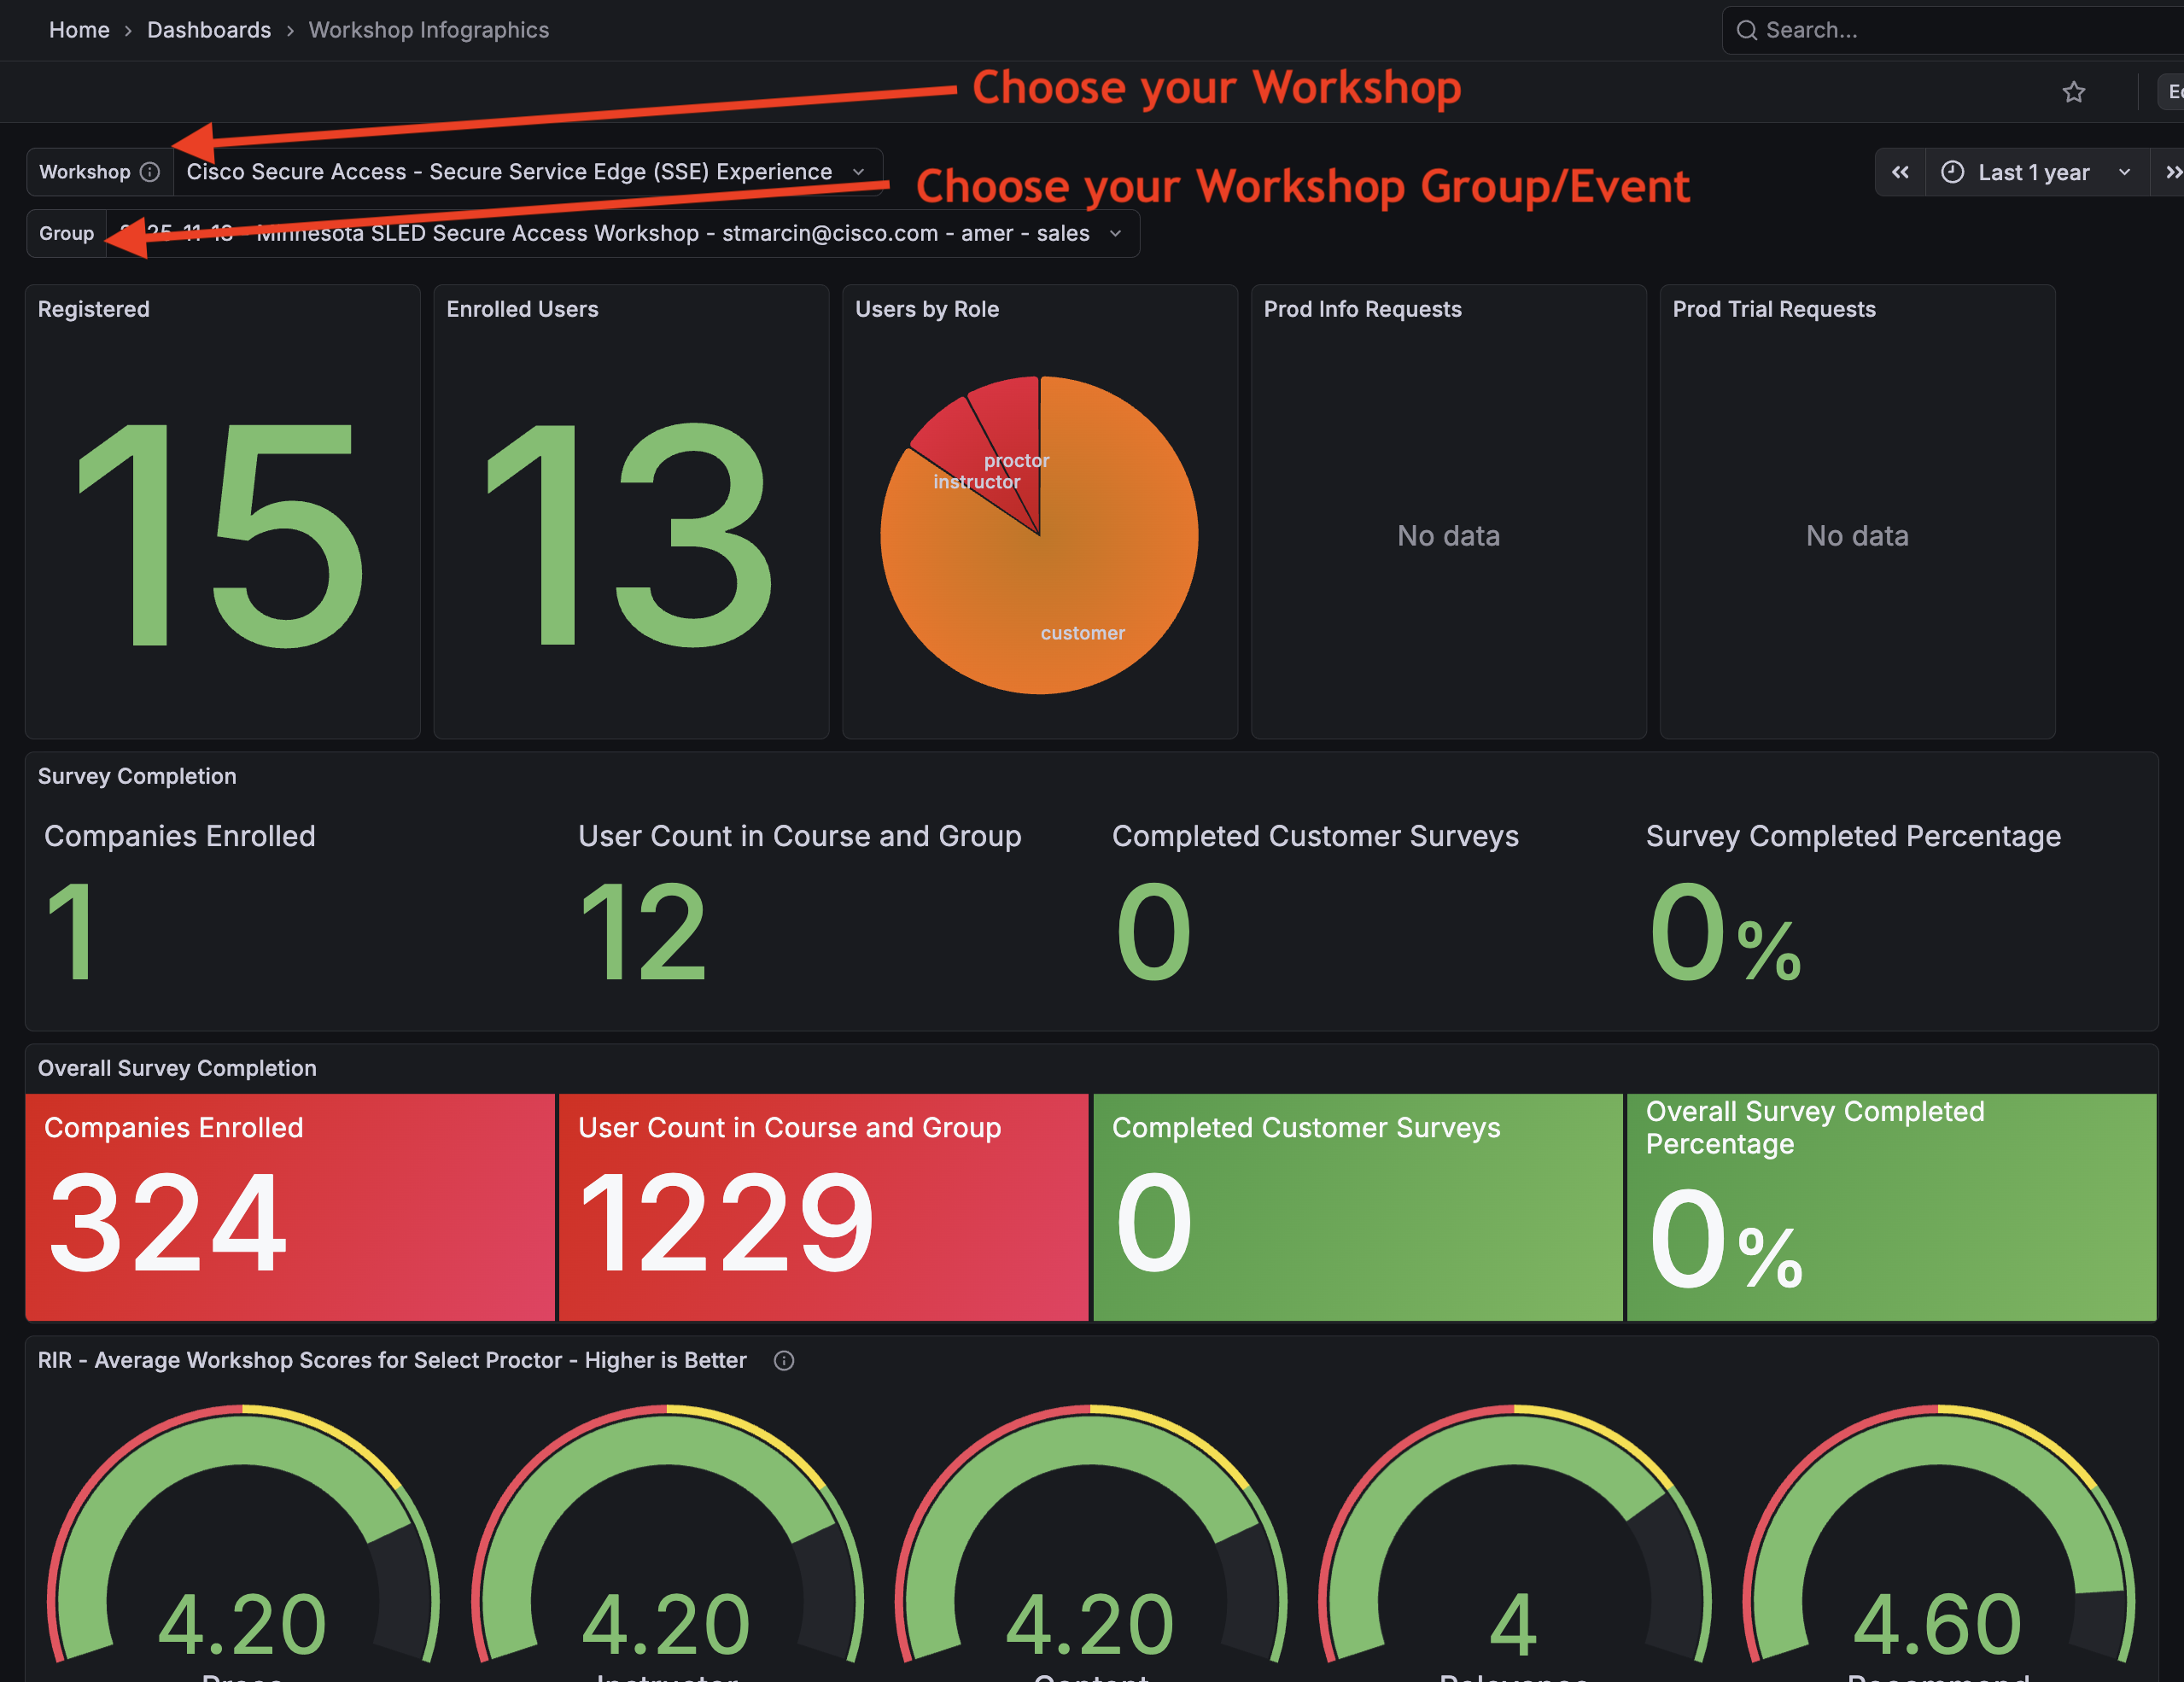Open the Group dropdown selector
Screen dimensions: 2184x1682
pos(620,234)
